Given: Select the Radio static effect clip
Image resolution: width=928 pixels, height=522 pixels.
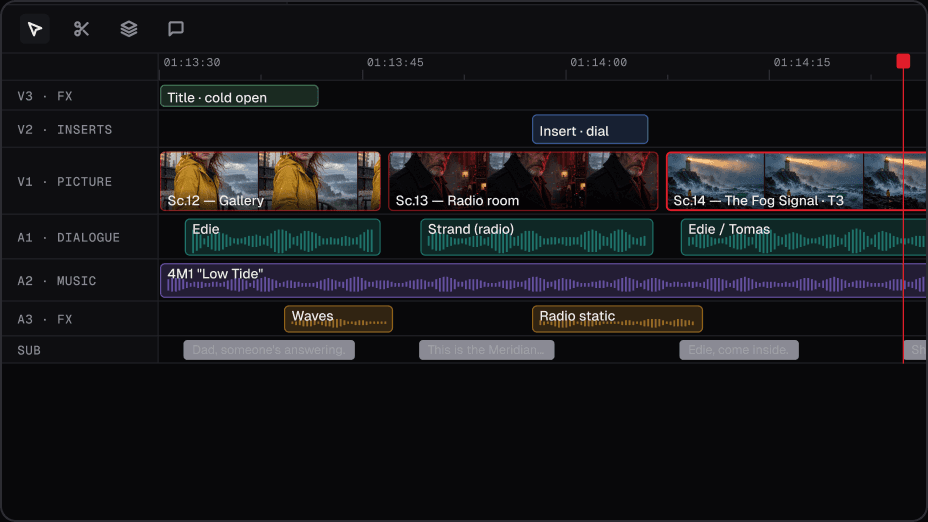Looking at the screenshot, I should [x=617, y=319].
